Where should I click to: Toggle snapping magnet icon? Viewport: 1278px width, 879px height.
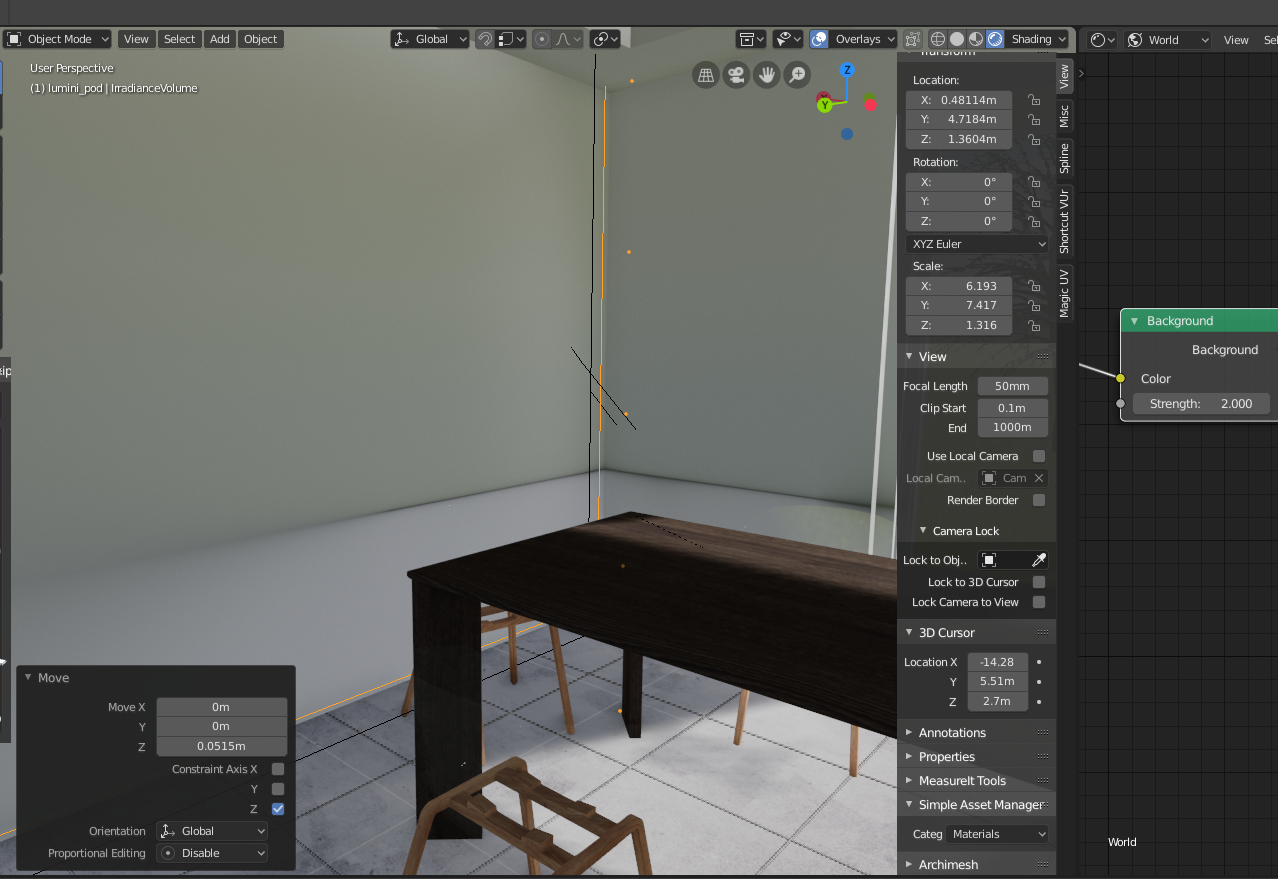pos(485,39)
